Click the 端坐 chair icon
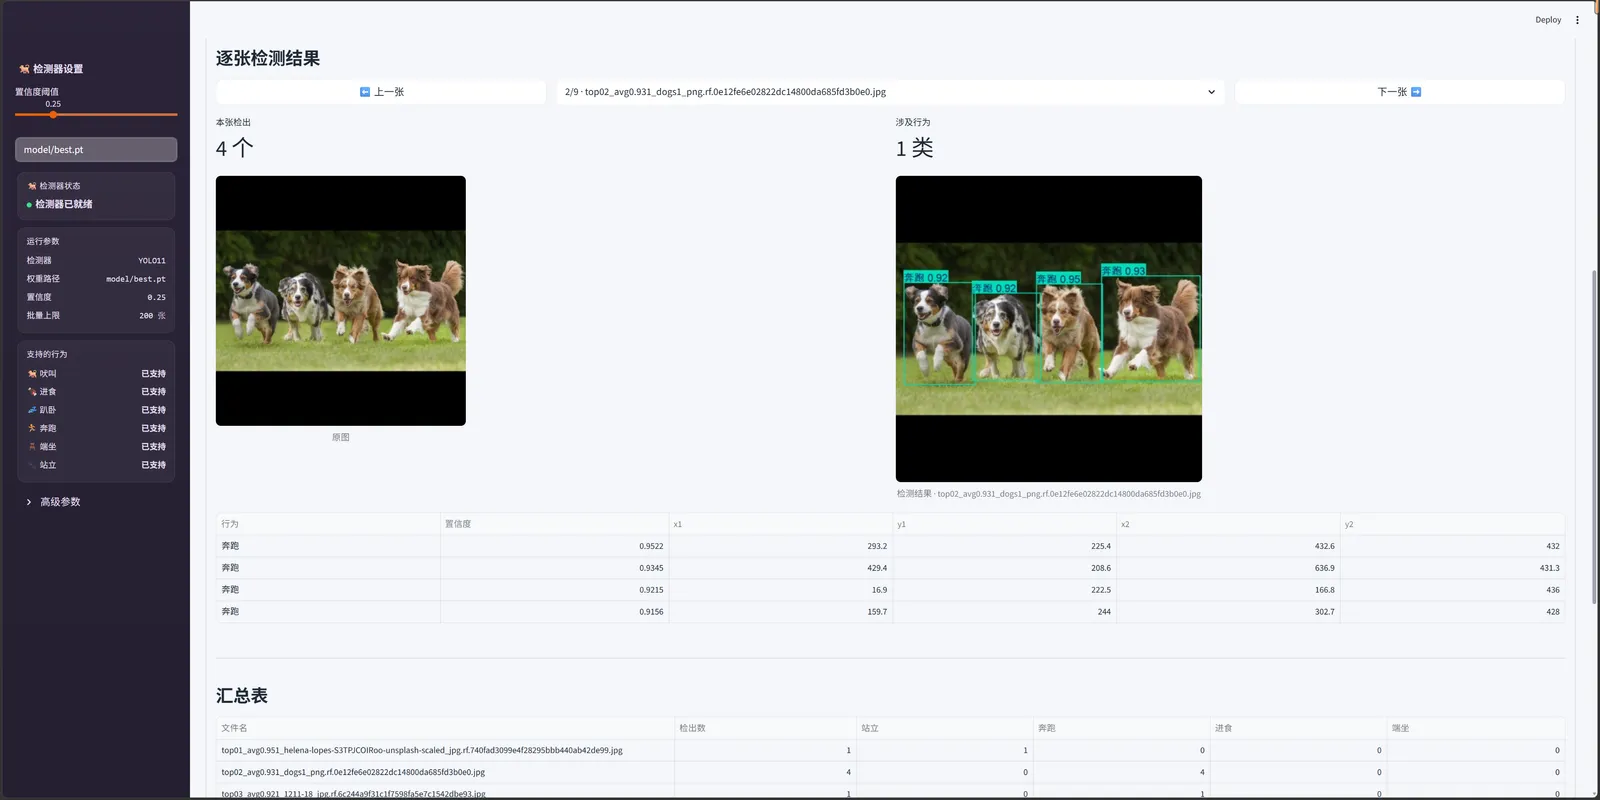 (x=32, y=447)
